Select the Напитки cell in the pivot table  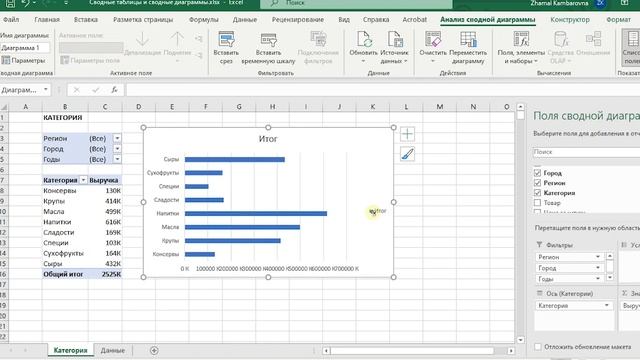pos(65,222)
